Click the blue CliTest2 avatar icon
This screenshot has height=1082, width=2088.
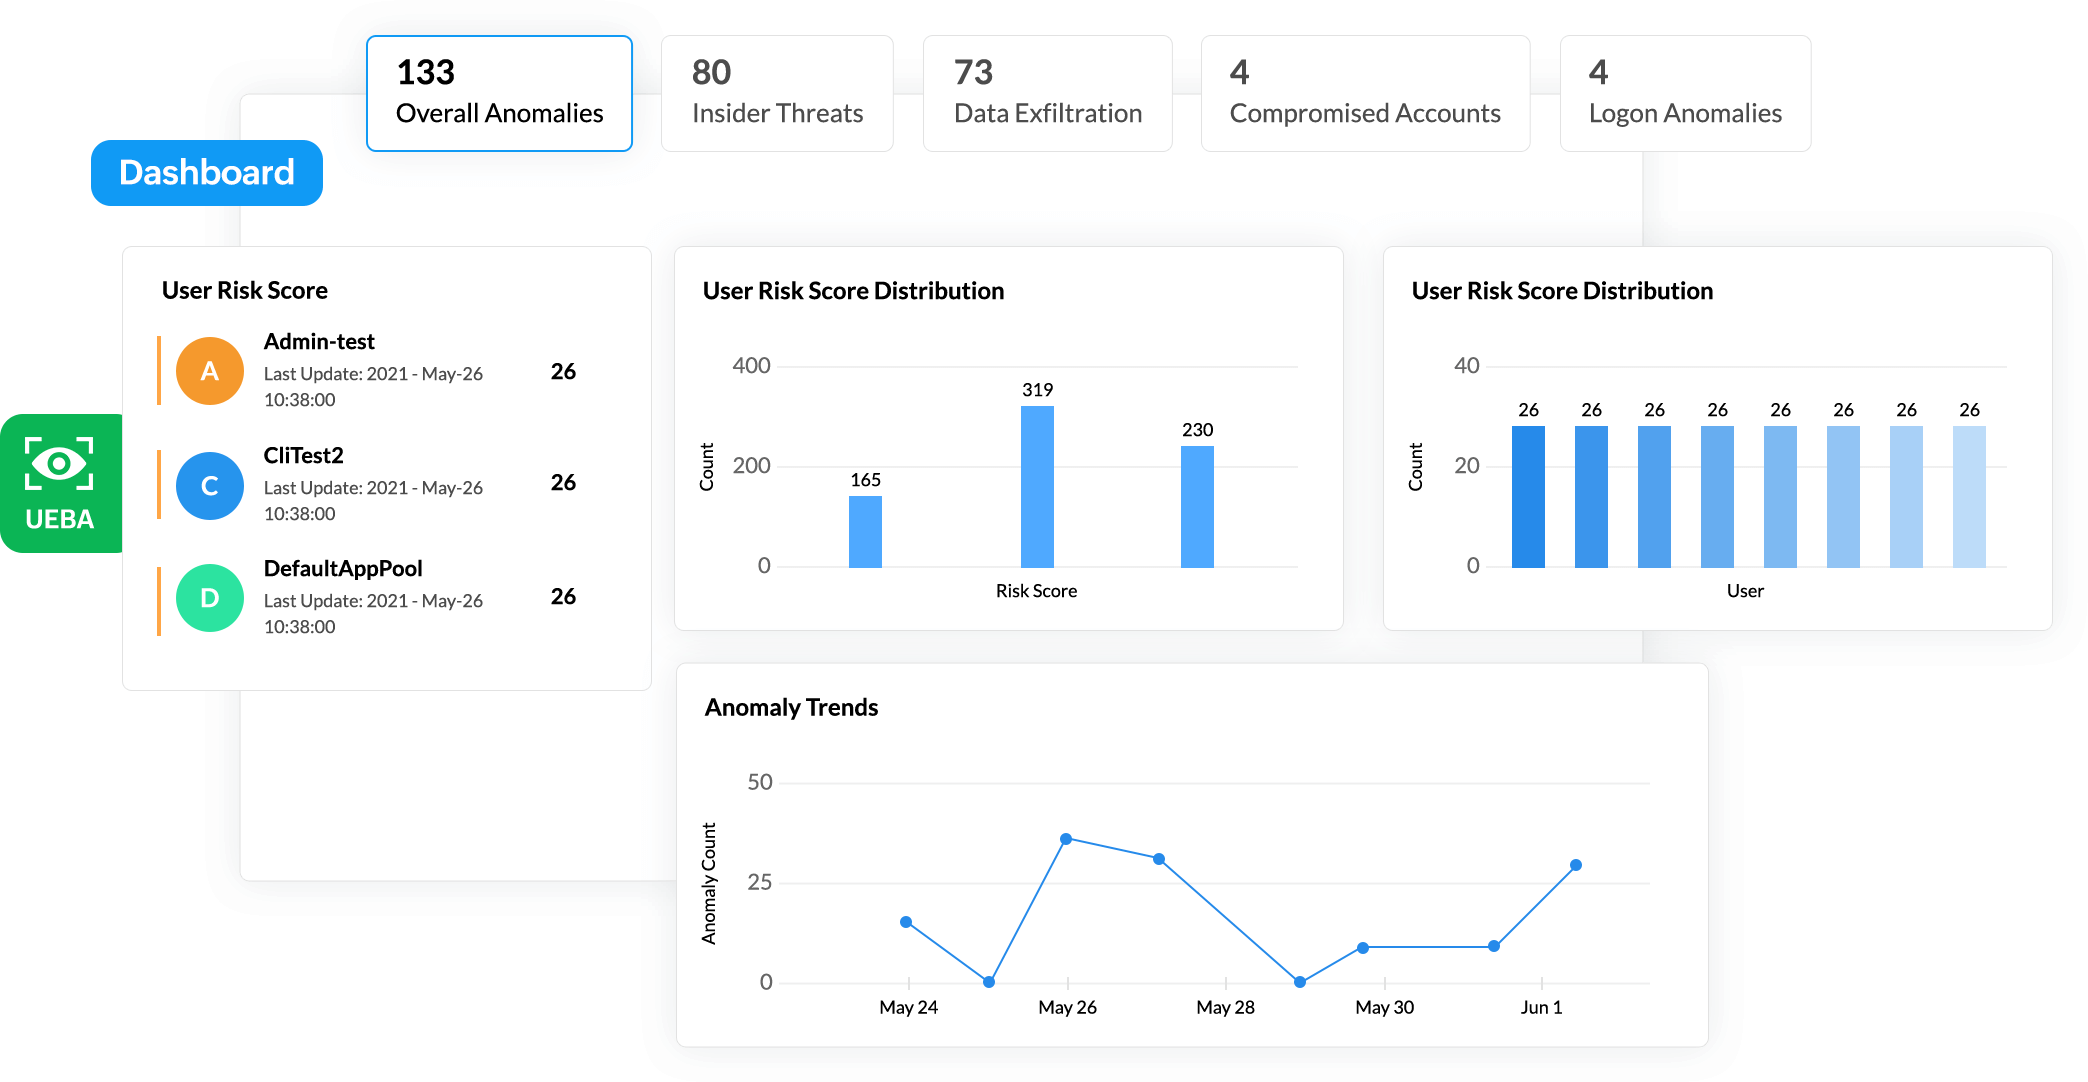tap(210, 485)
